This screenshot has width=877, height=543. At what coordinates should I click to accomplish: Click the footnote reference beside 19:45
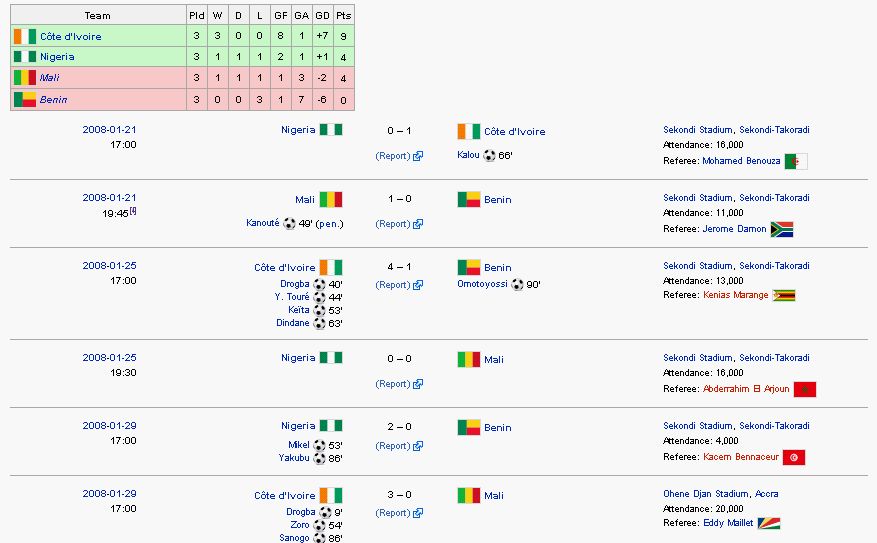tap(133, 211)
